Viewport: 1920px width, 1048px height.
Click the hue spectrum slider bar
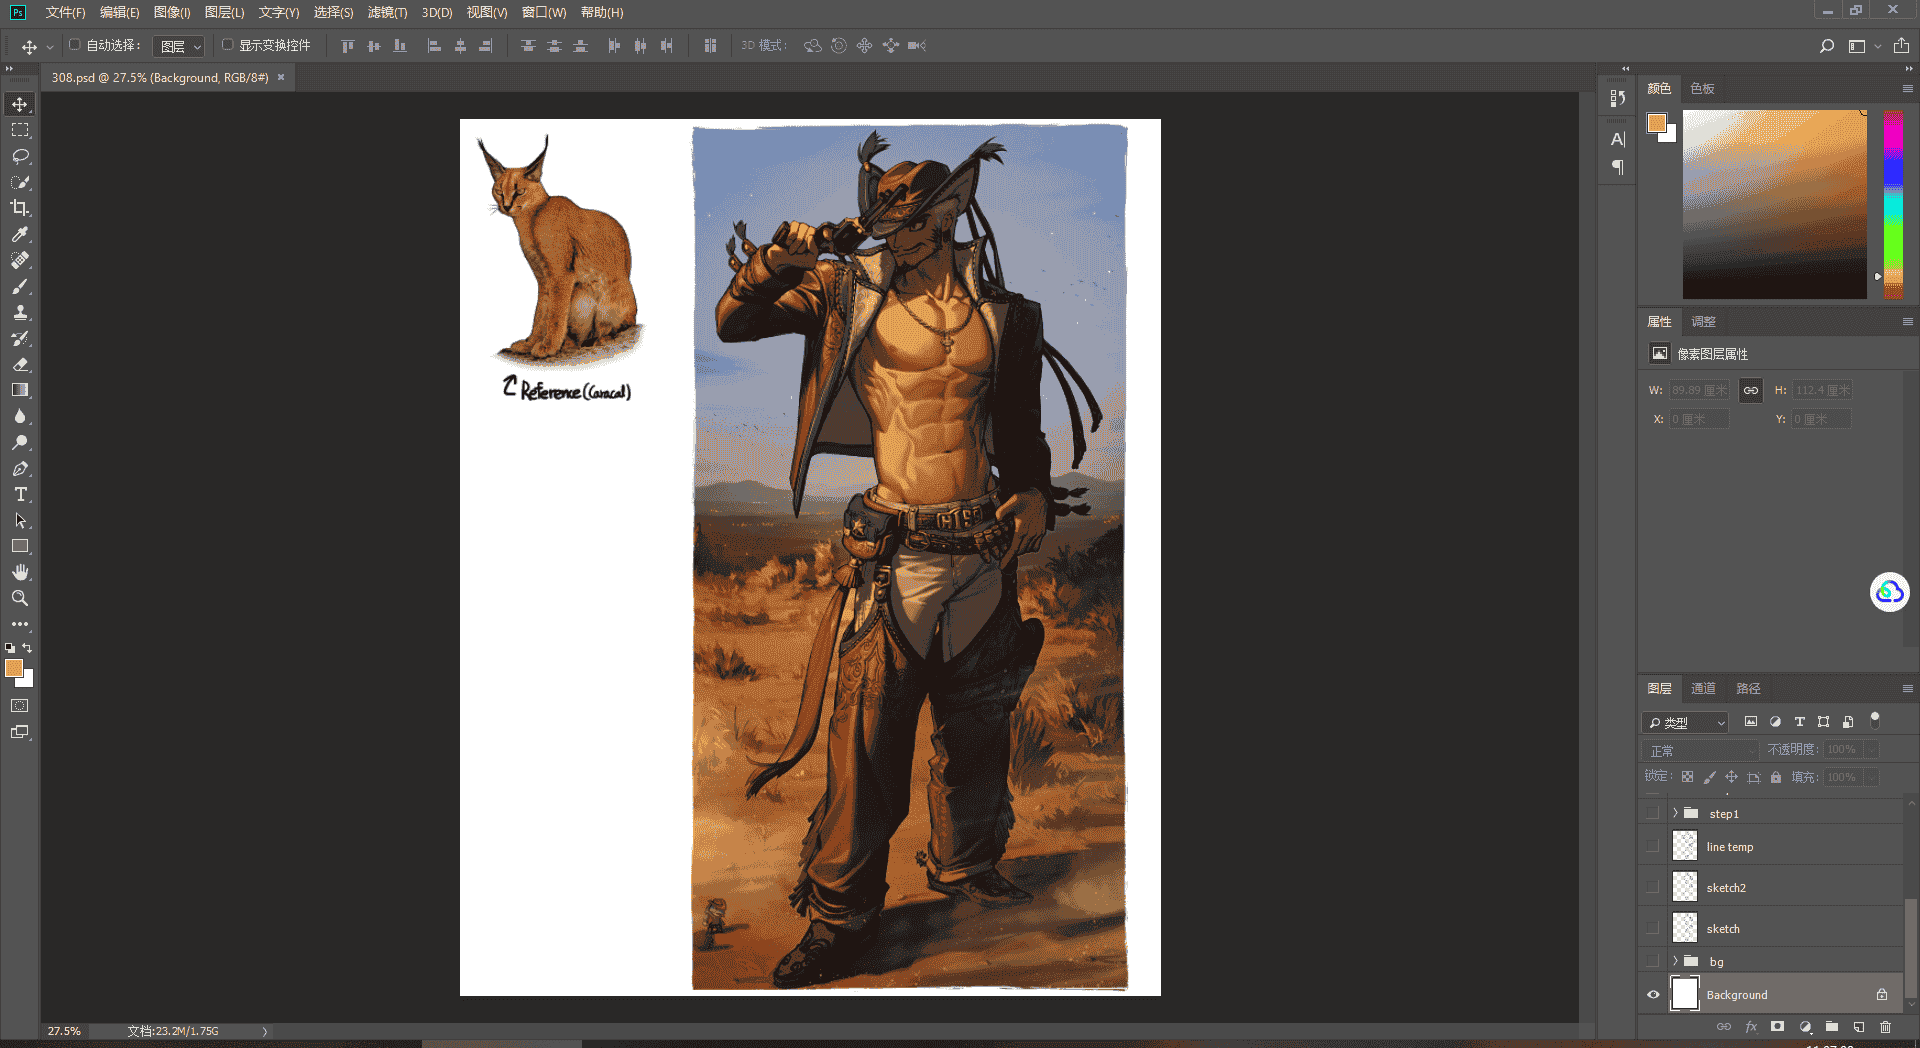(1893, 204)
